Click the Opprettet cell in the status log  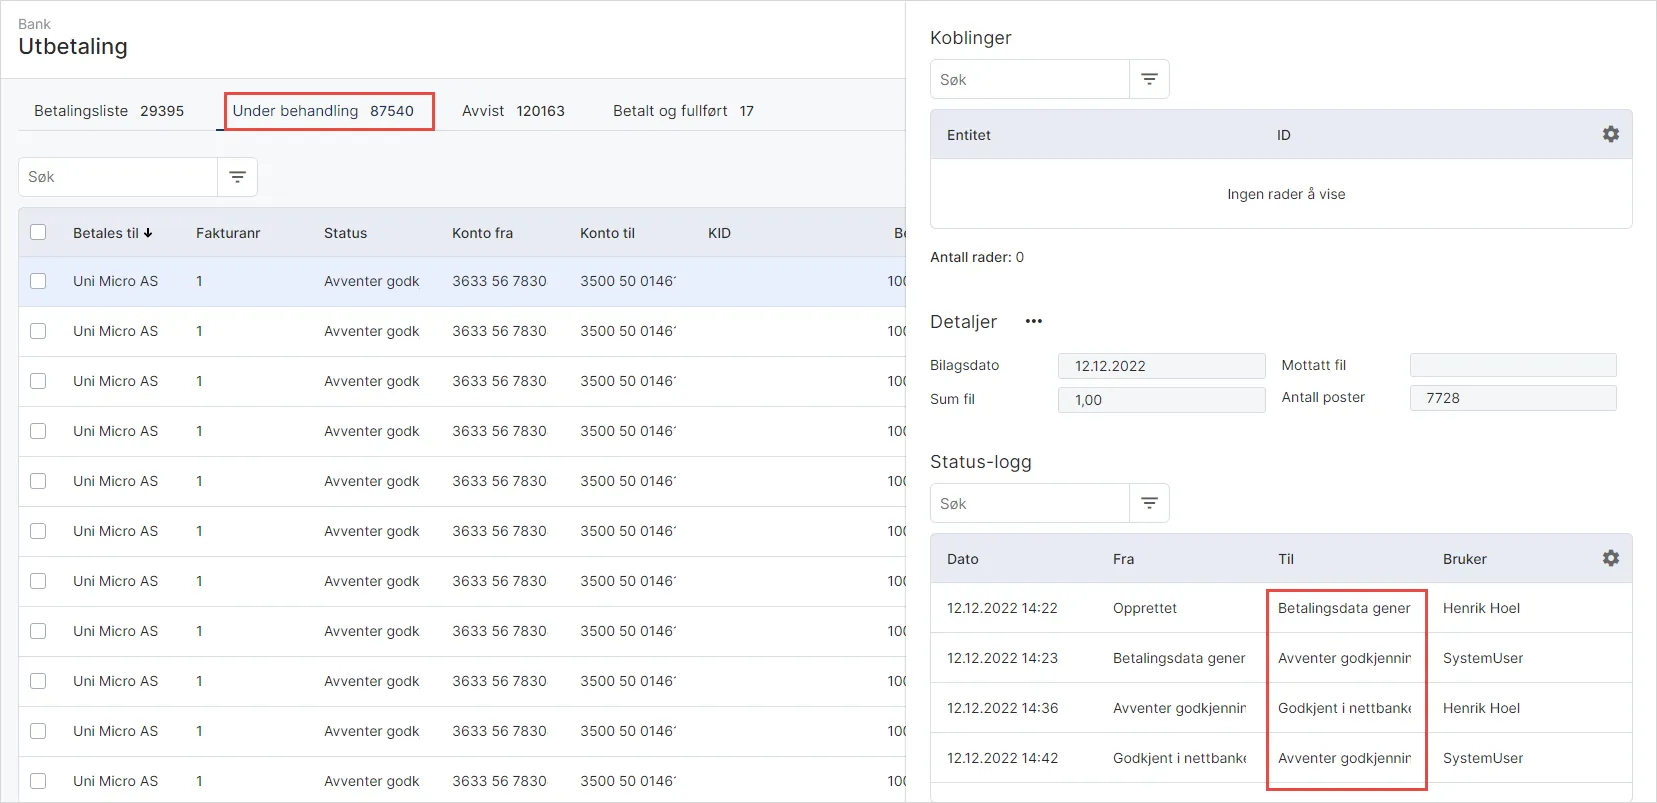click(x=1145, y=608)
